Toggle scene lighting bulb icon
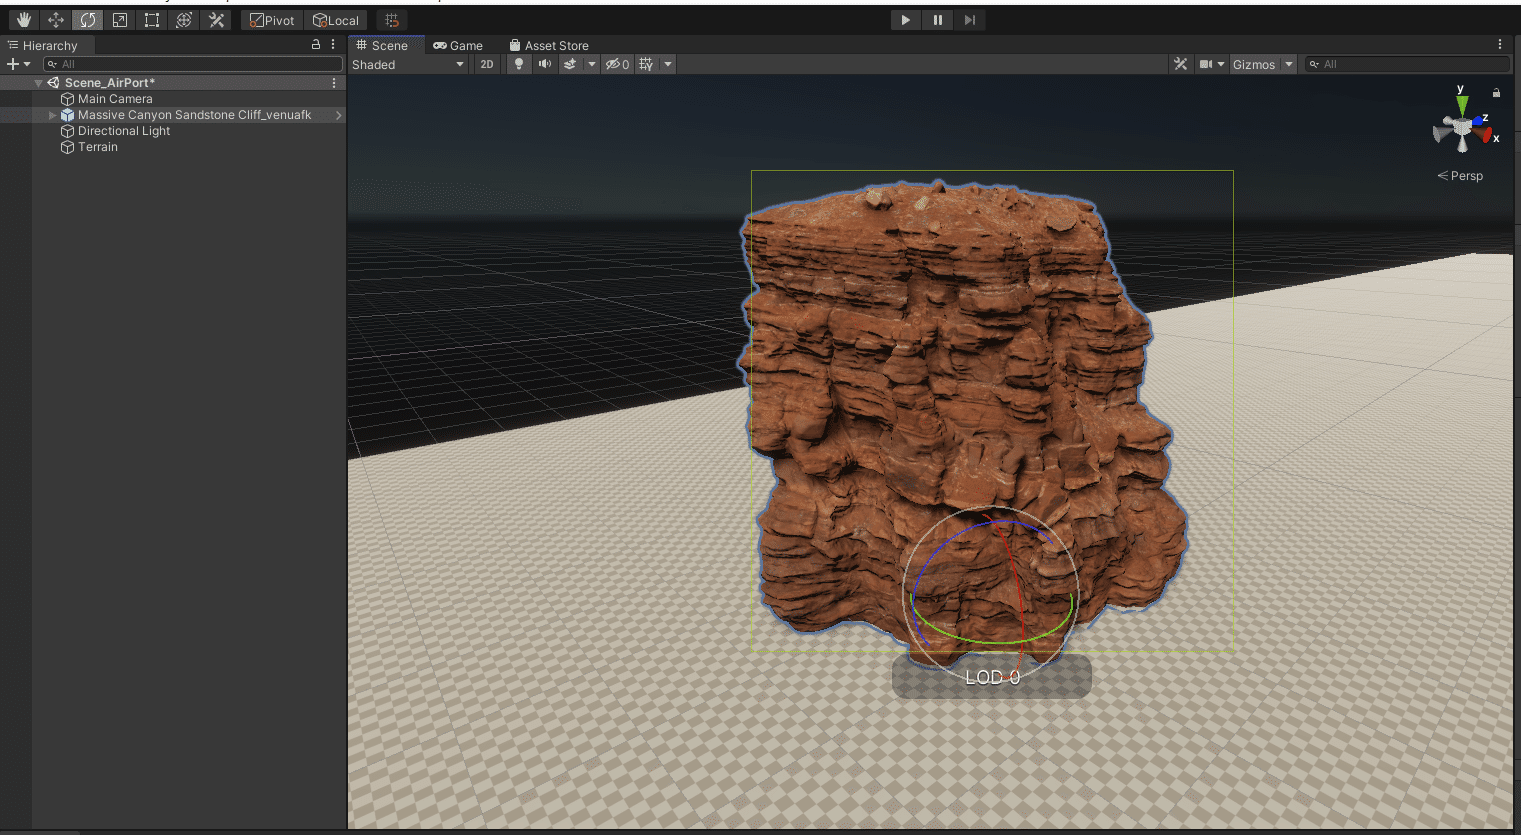 518,64
